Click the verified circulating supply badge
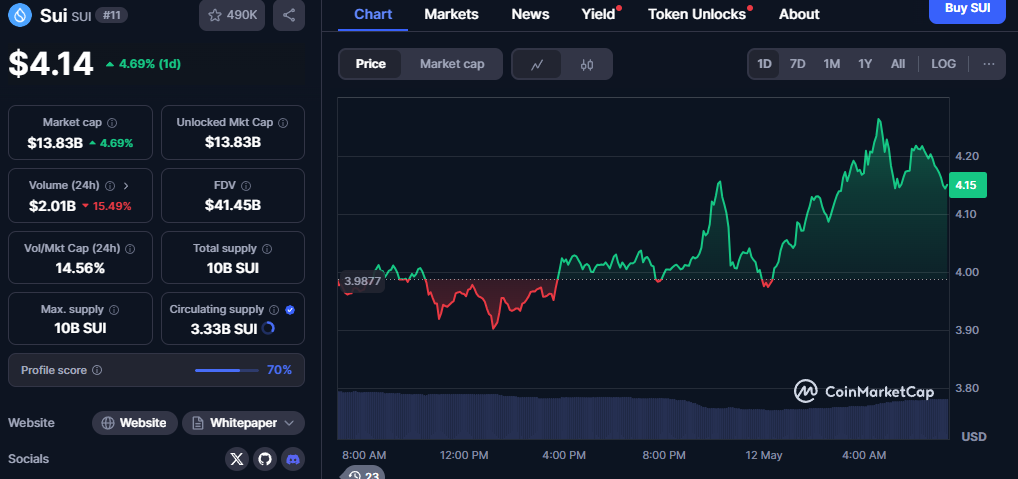 [x=290, y=310]
